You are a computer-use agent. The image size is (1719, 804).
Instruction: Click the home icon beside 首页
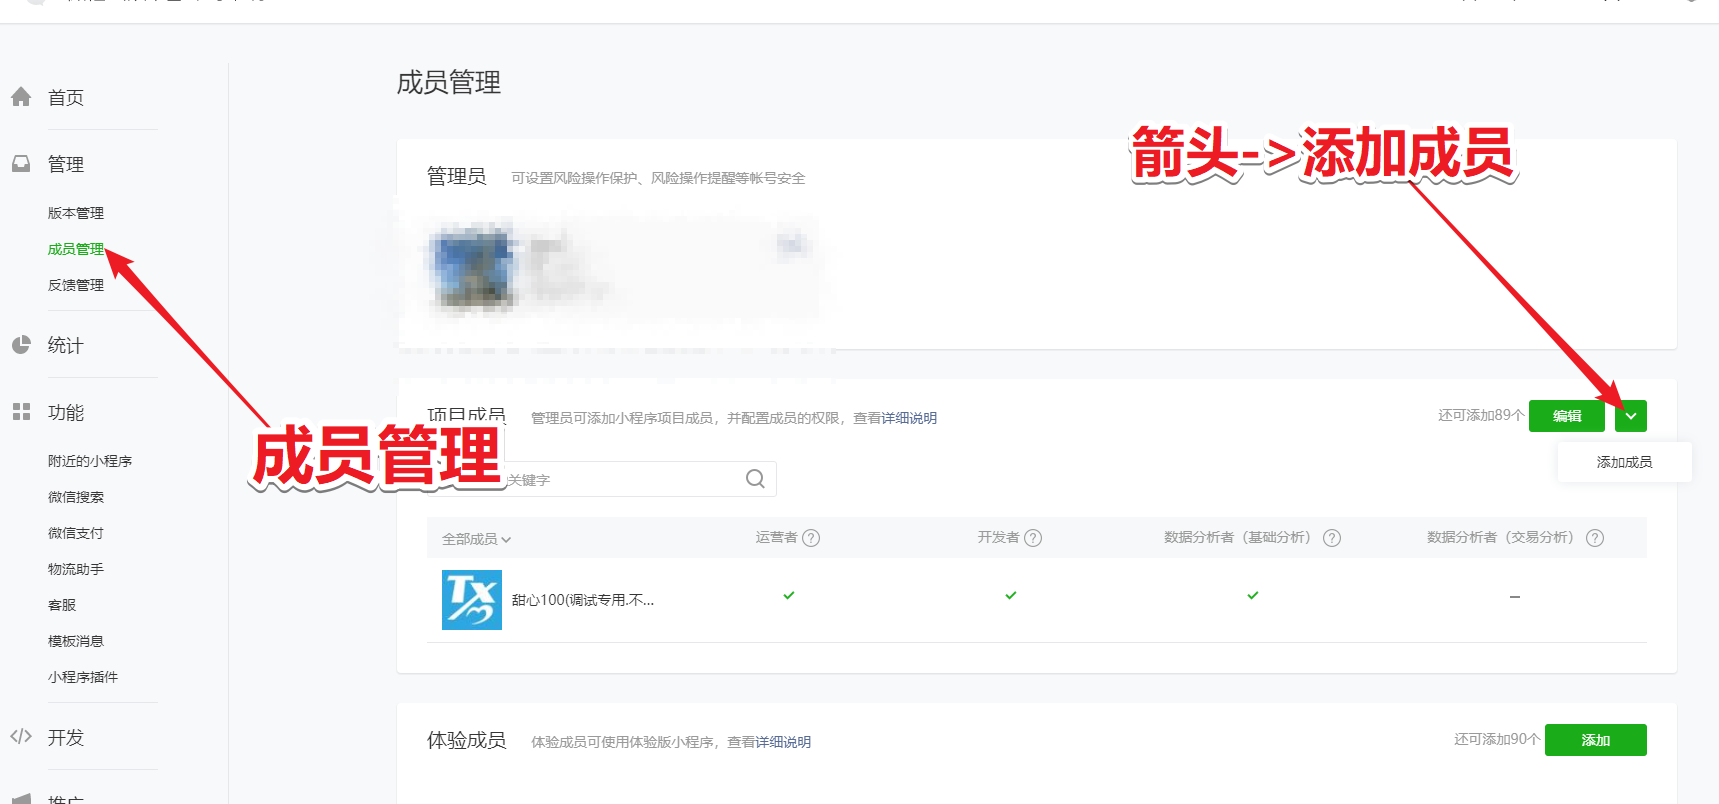[21, 97]
